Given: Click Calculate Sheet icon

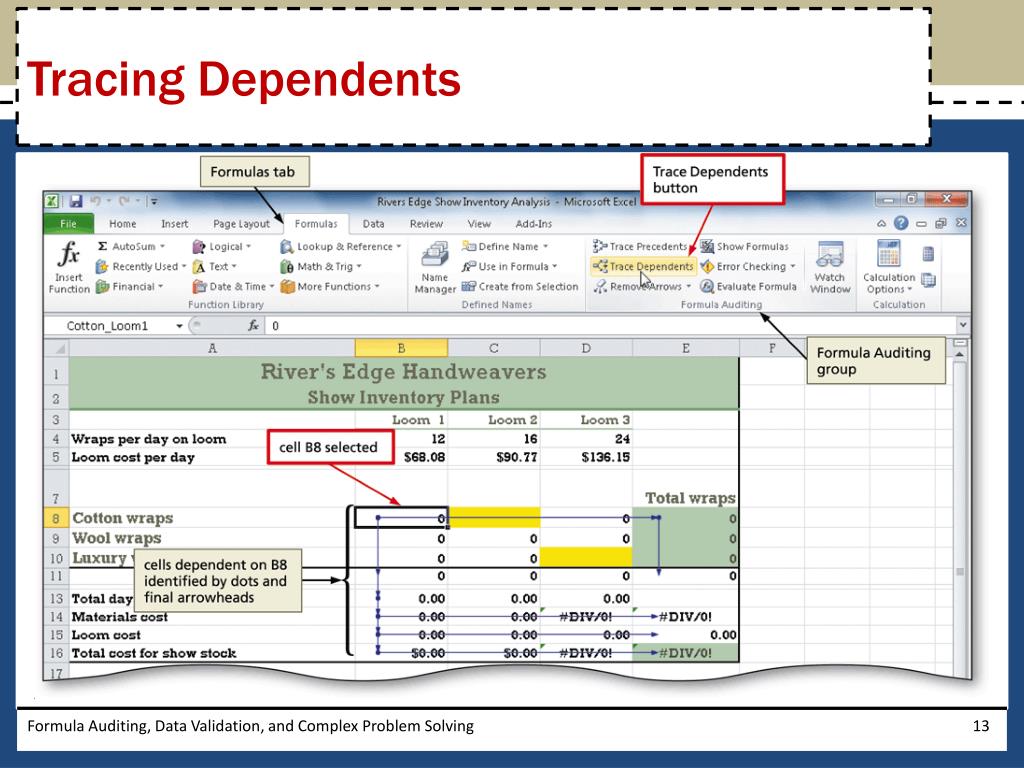Looking at the screenshot, I should tap(928, 280).
